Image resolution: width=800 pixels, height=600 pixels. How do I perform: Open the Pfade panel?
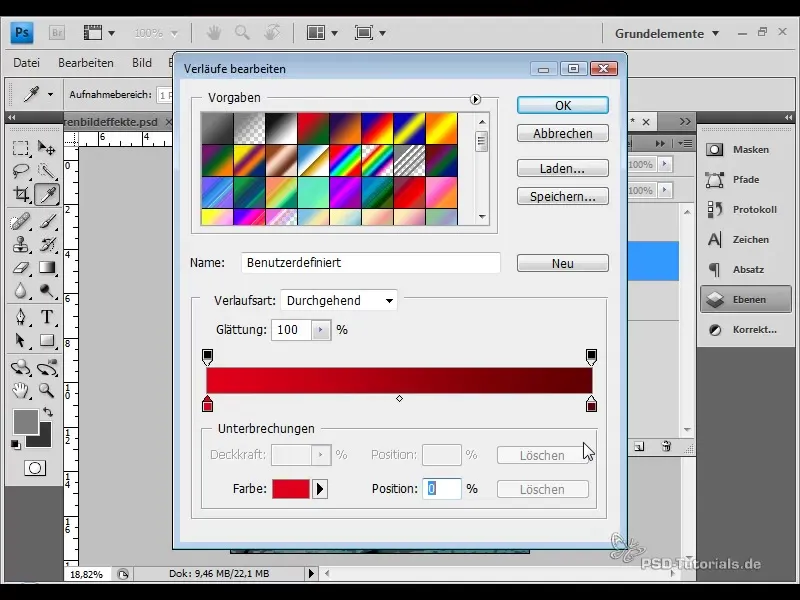click(x=744, y=180)
